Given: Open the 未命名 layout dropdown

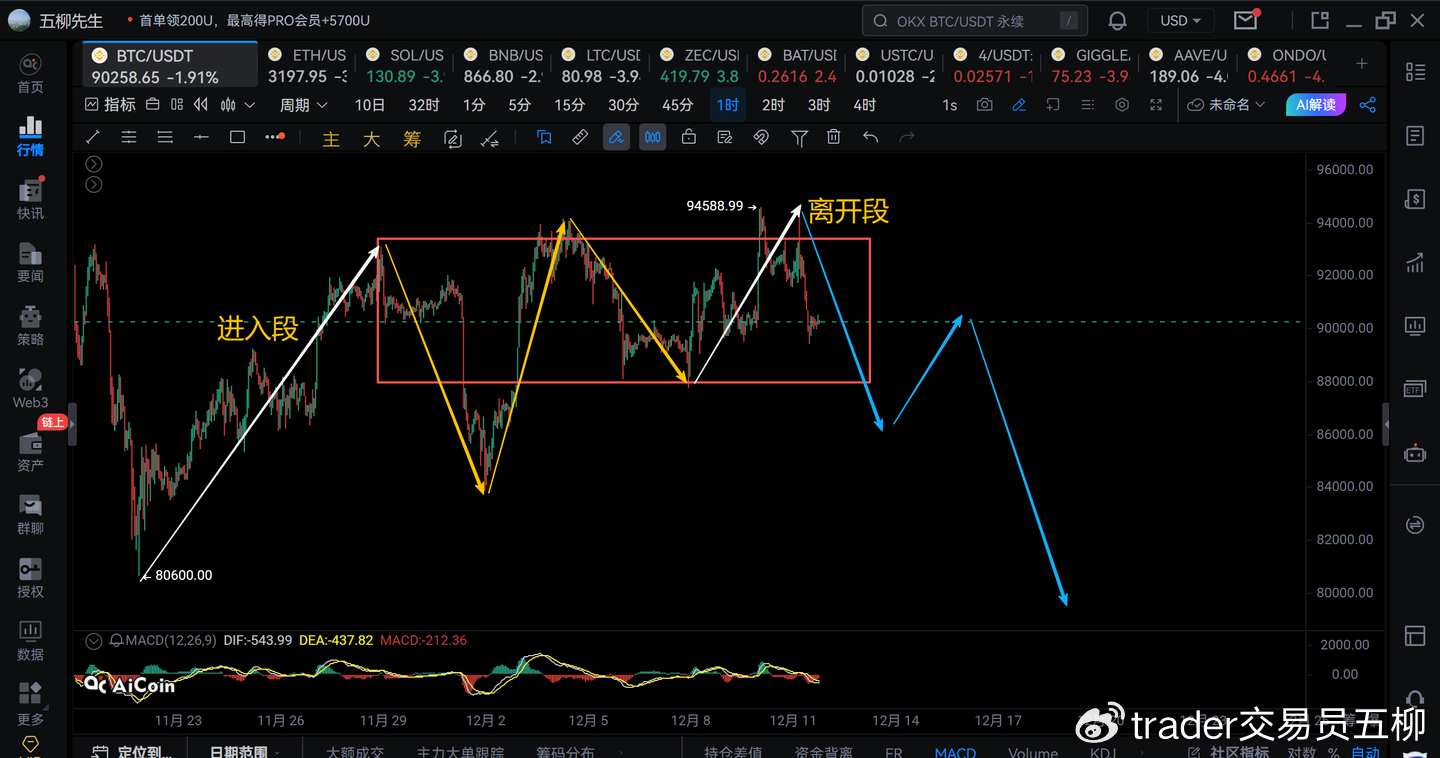Looking at the screenshot, I should (x=1227, y=105).
